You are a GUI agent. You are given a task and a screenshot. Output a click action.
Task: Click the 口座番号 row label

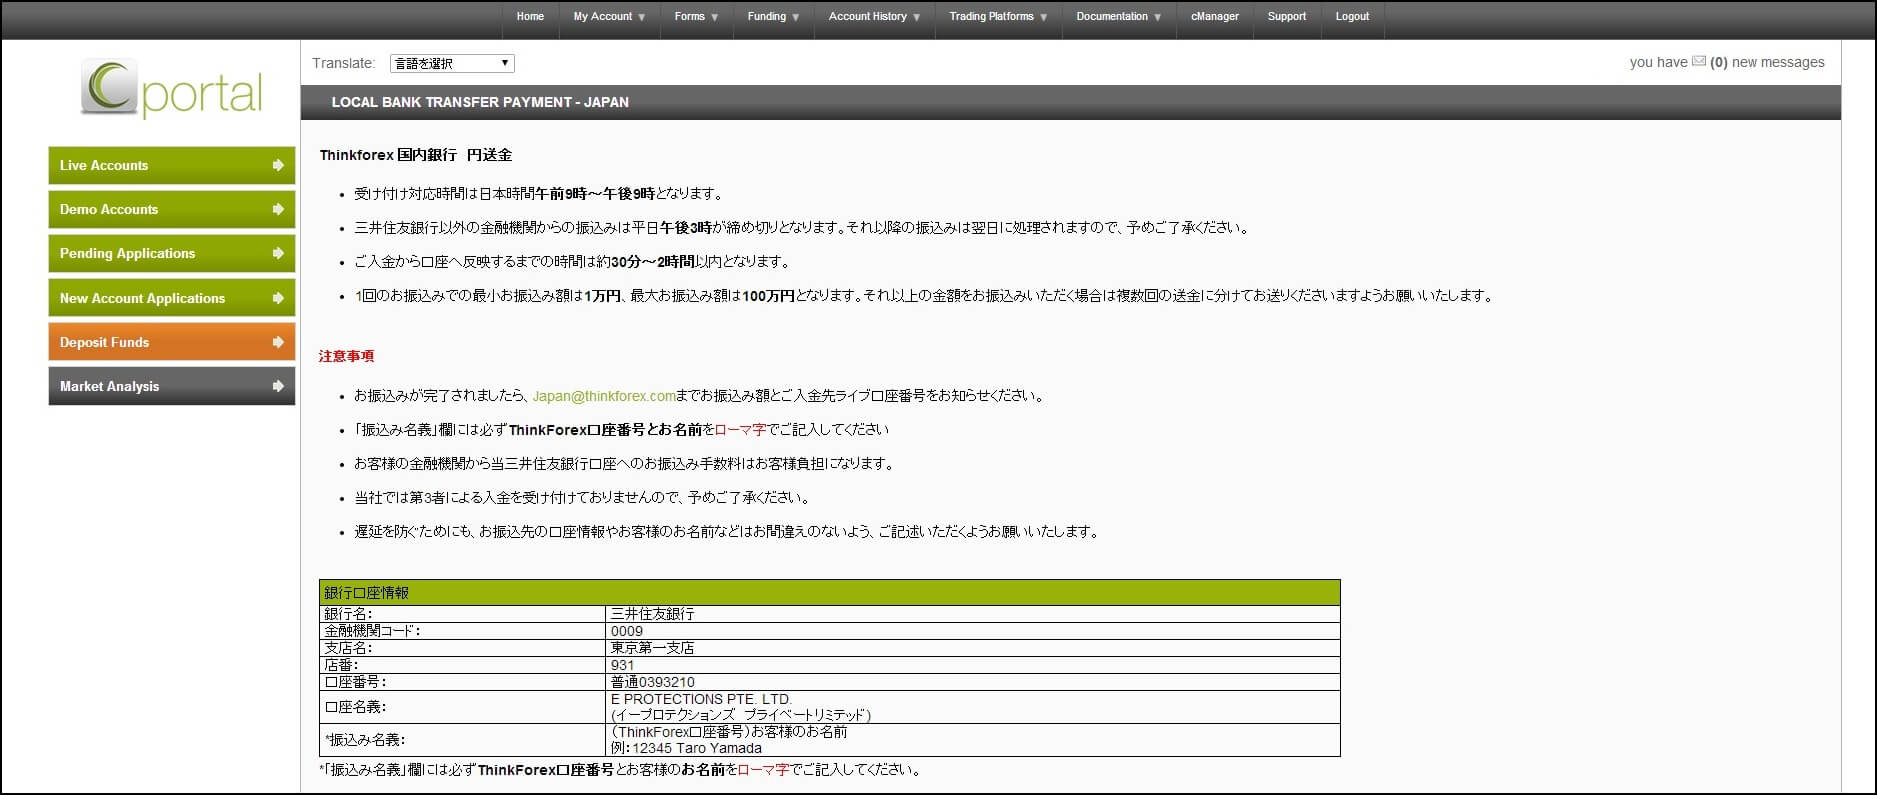[355, 682]
